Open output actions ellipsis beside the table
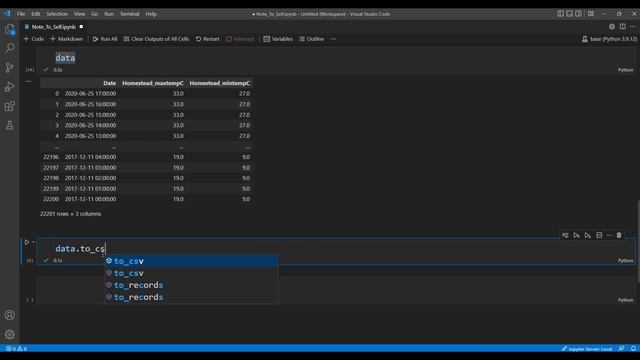The width and height of the screenshot is (640, 360). [x=28, y=81]
